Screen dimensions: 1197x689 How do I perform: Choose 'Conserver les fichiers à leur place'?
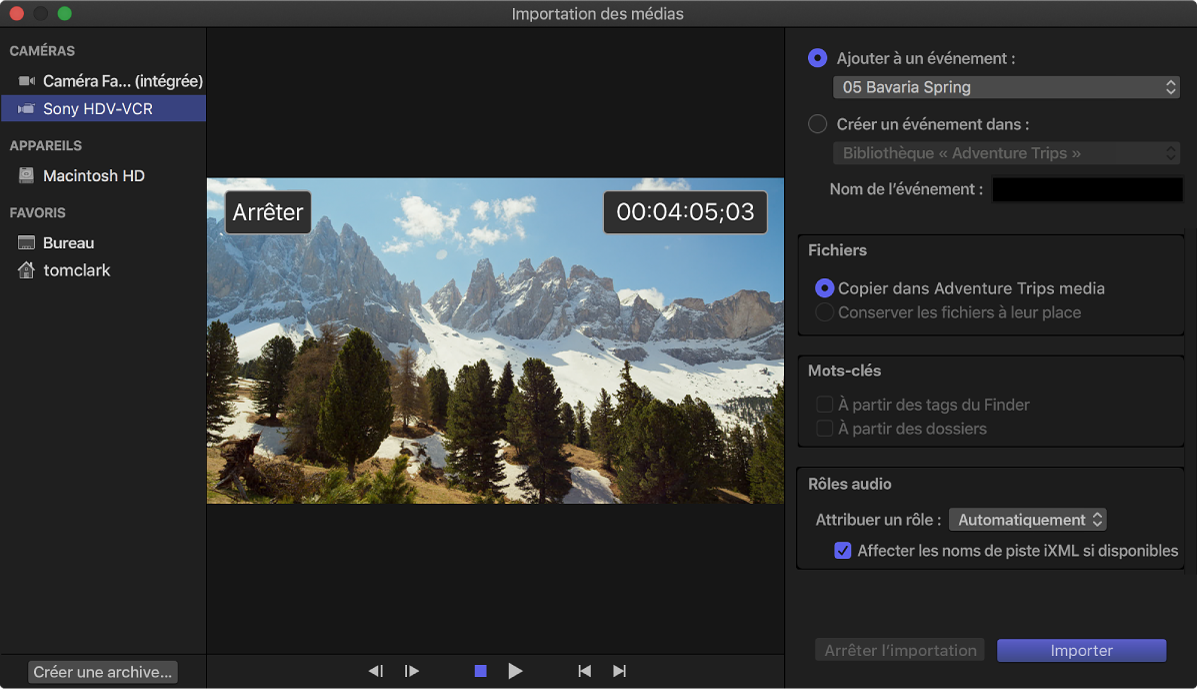[823, 312]
